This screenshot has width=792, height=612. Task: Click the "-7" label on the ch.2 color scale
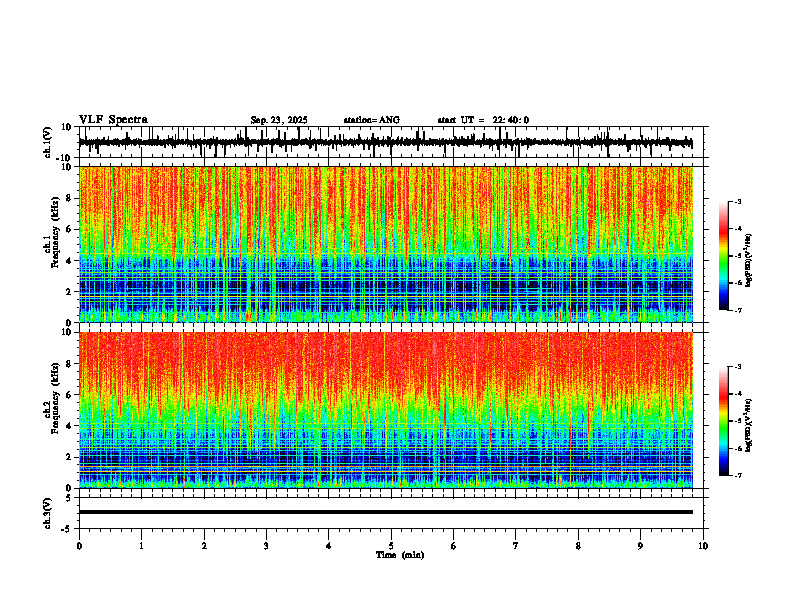tap(737, 475)
